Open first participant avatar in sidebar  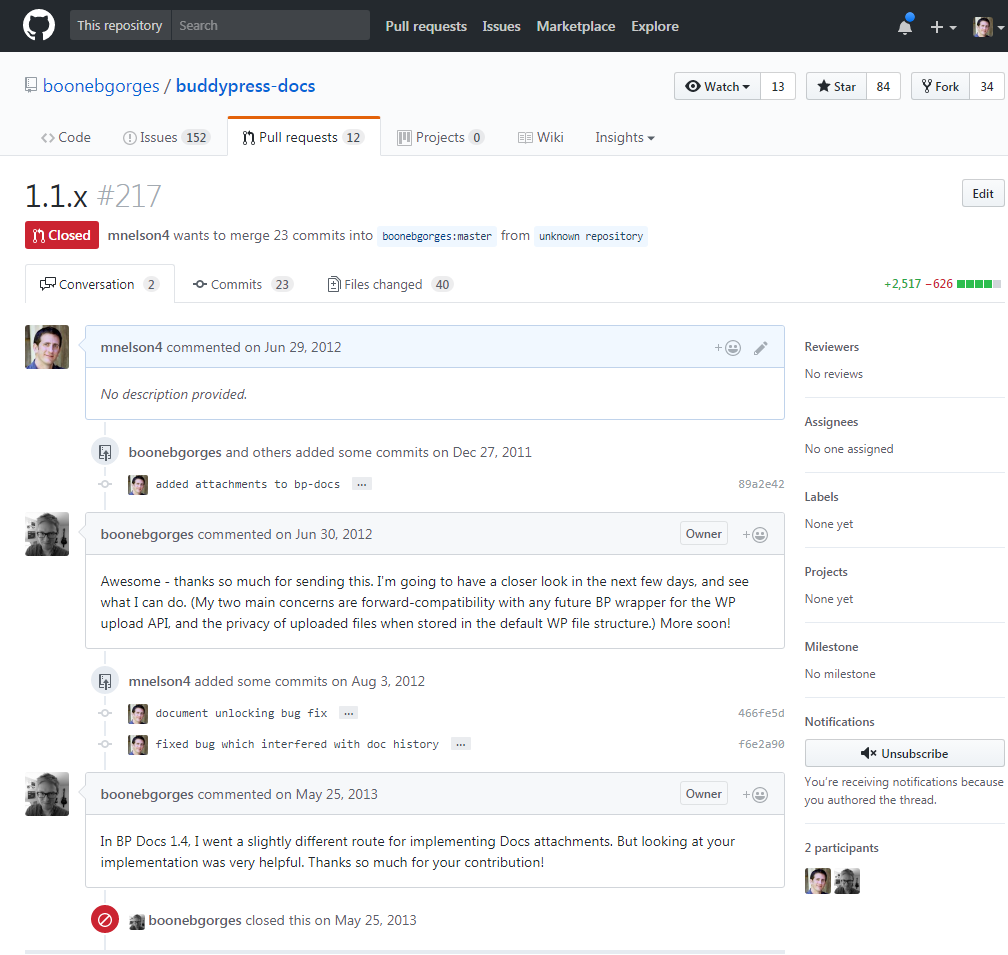click(x=818, y=881)
